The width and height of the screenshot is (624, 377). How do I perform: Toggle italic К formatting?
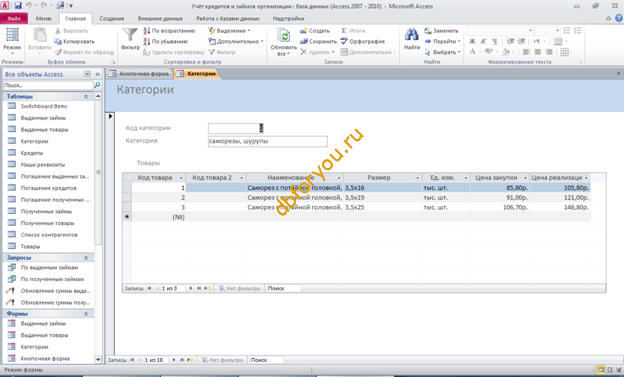coord(483,41)
